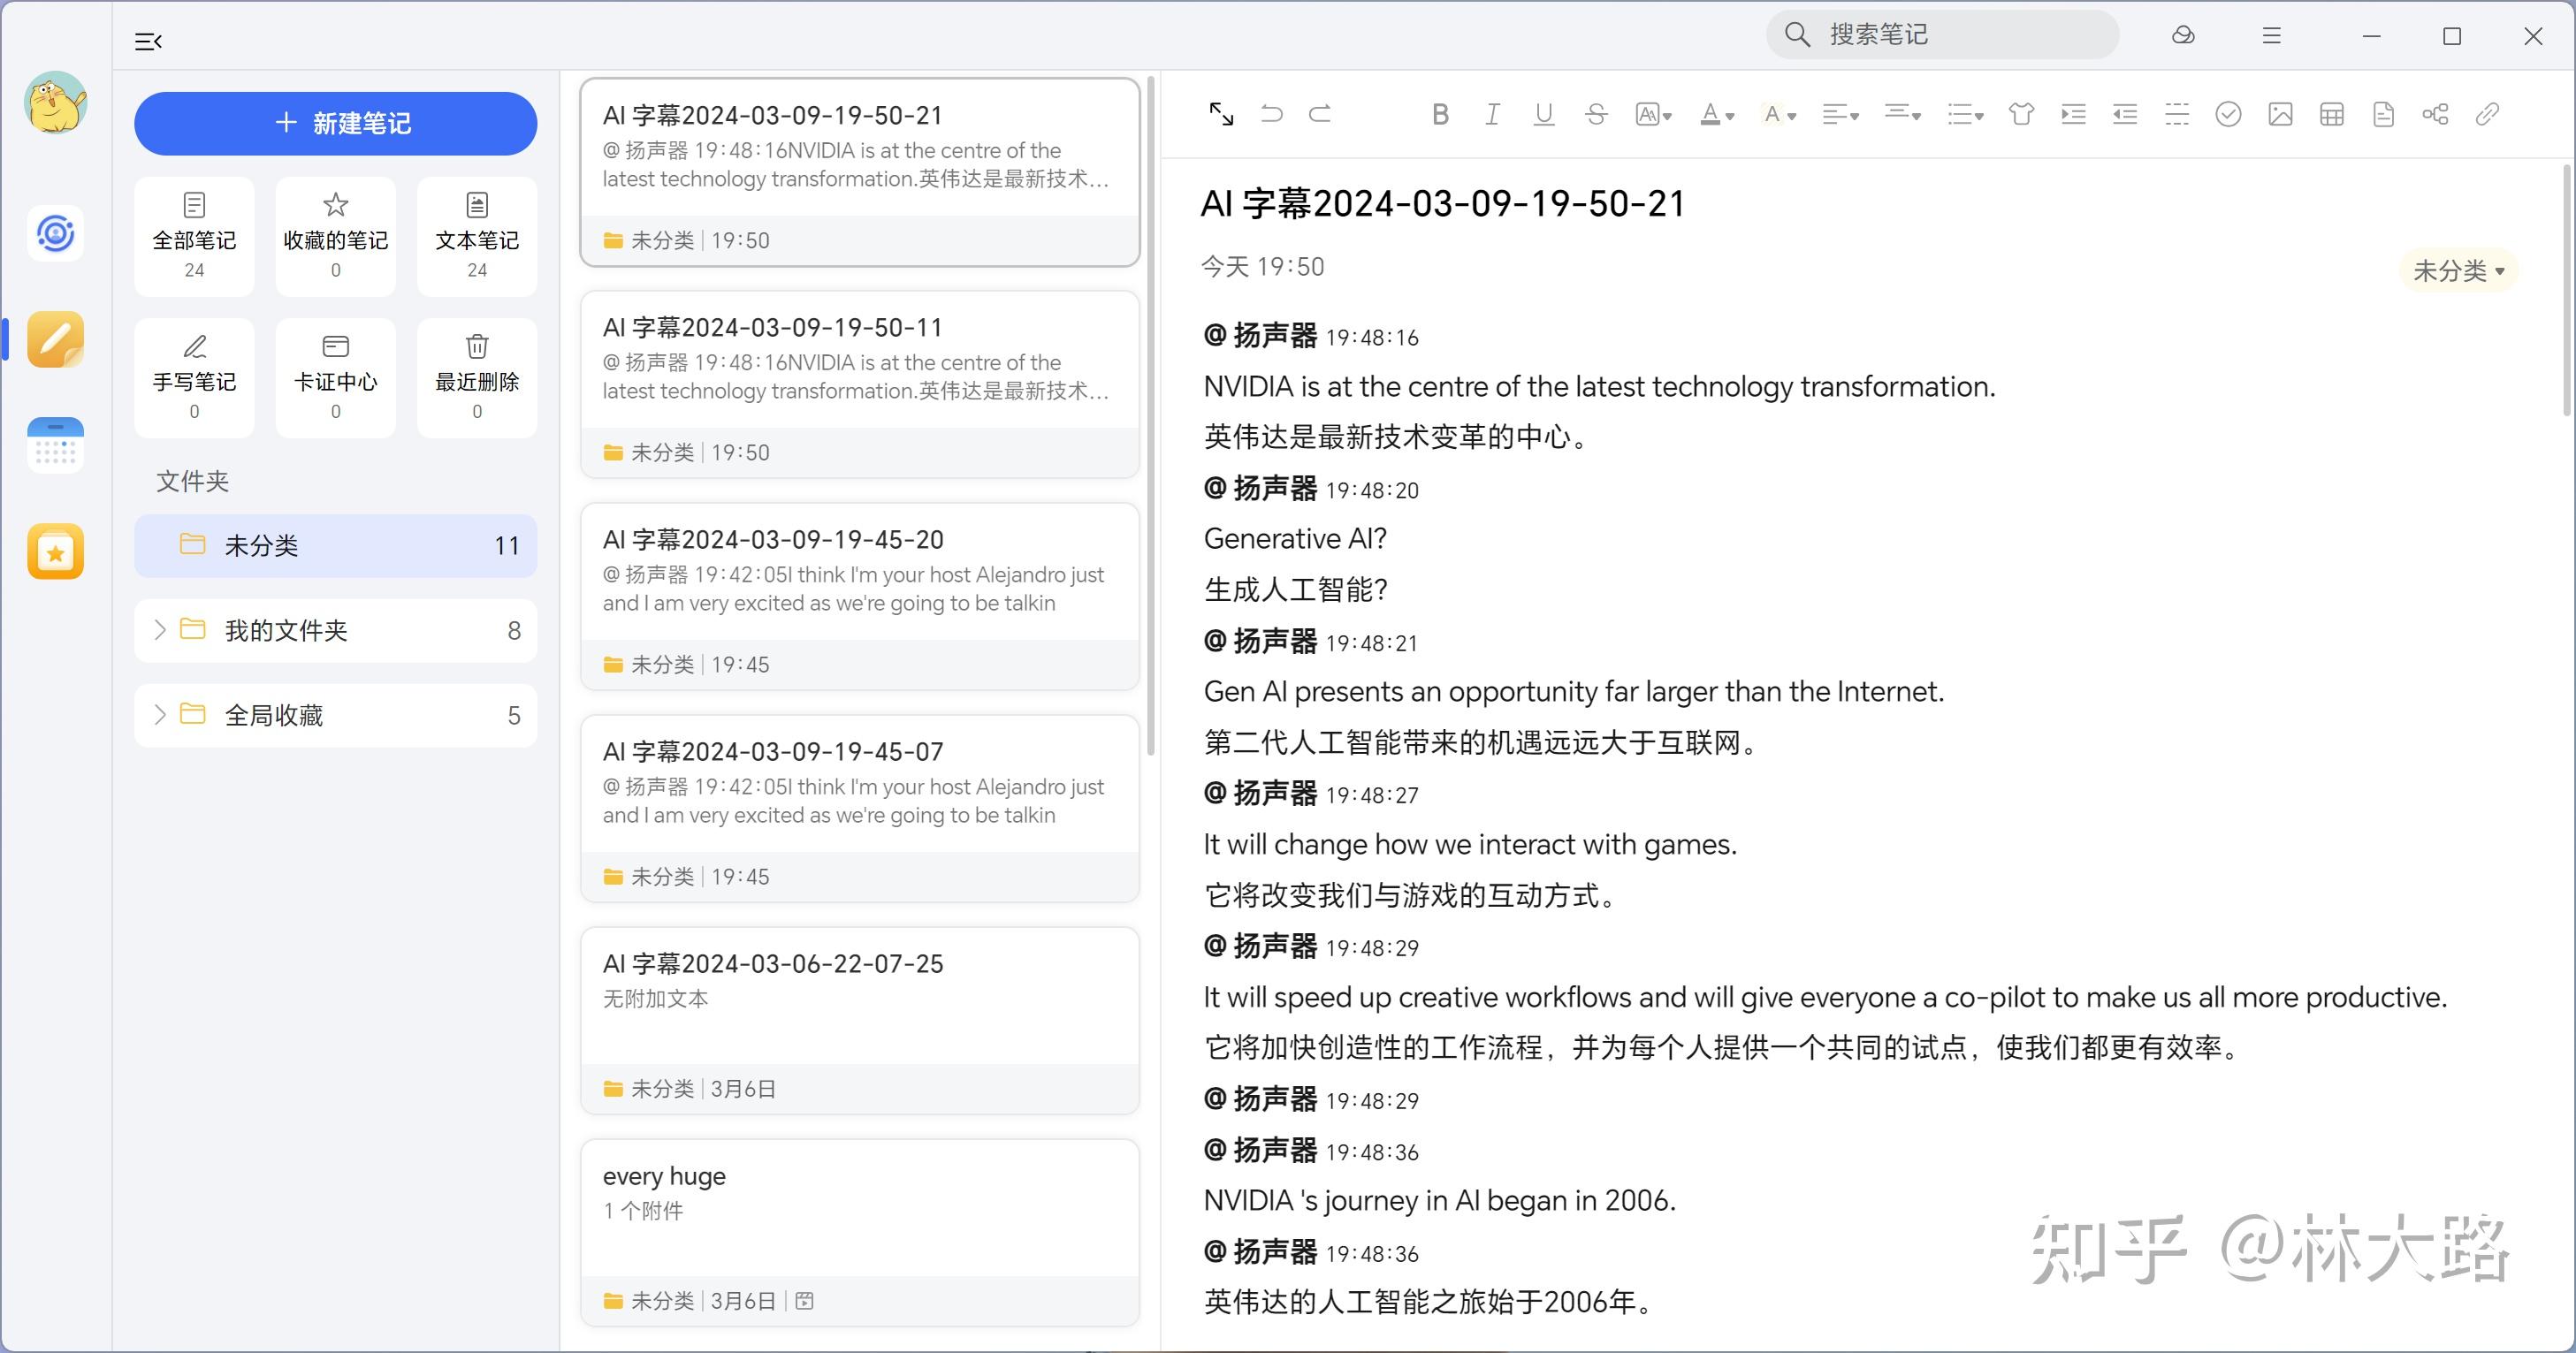
Task: Open the 'every huge' note
Action: (x=860, y=1233)
